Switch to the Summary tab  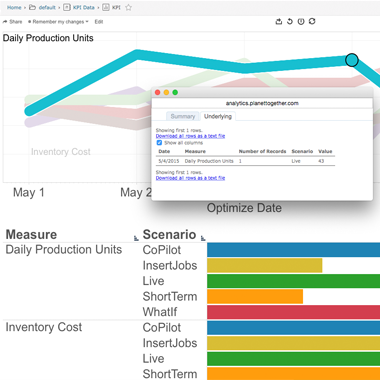click(183, 116)
